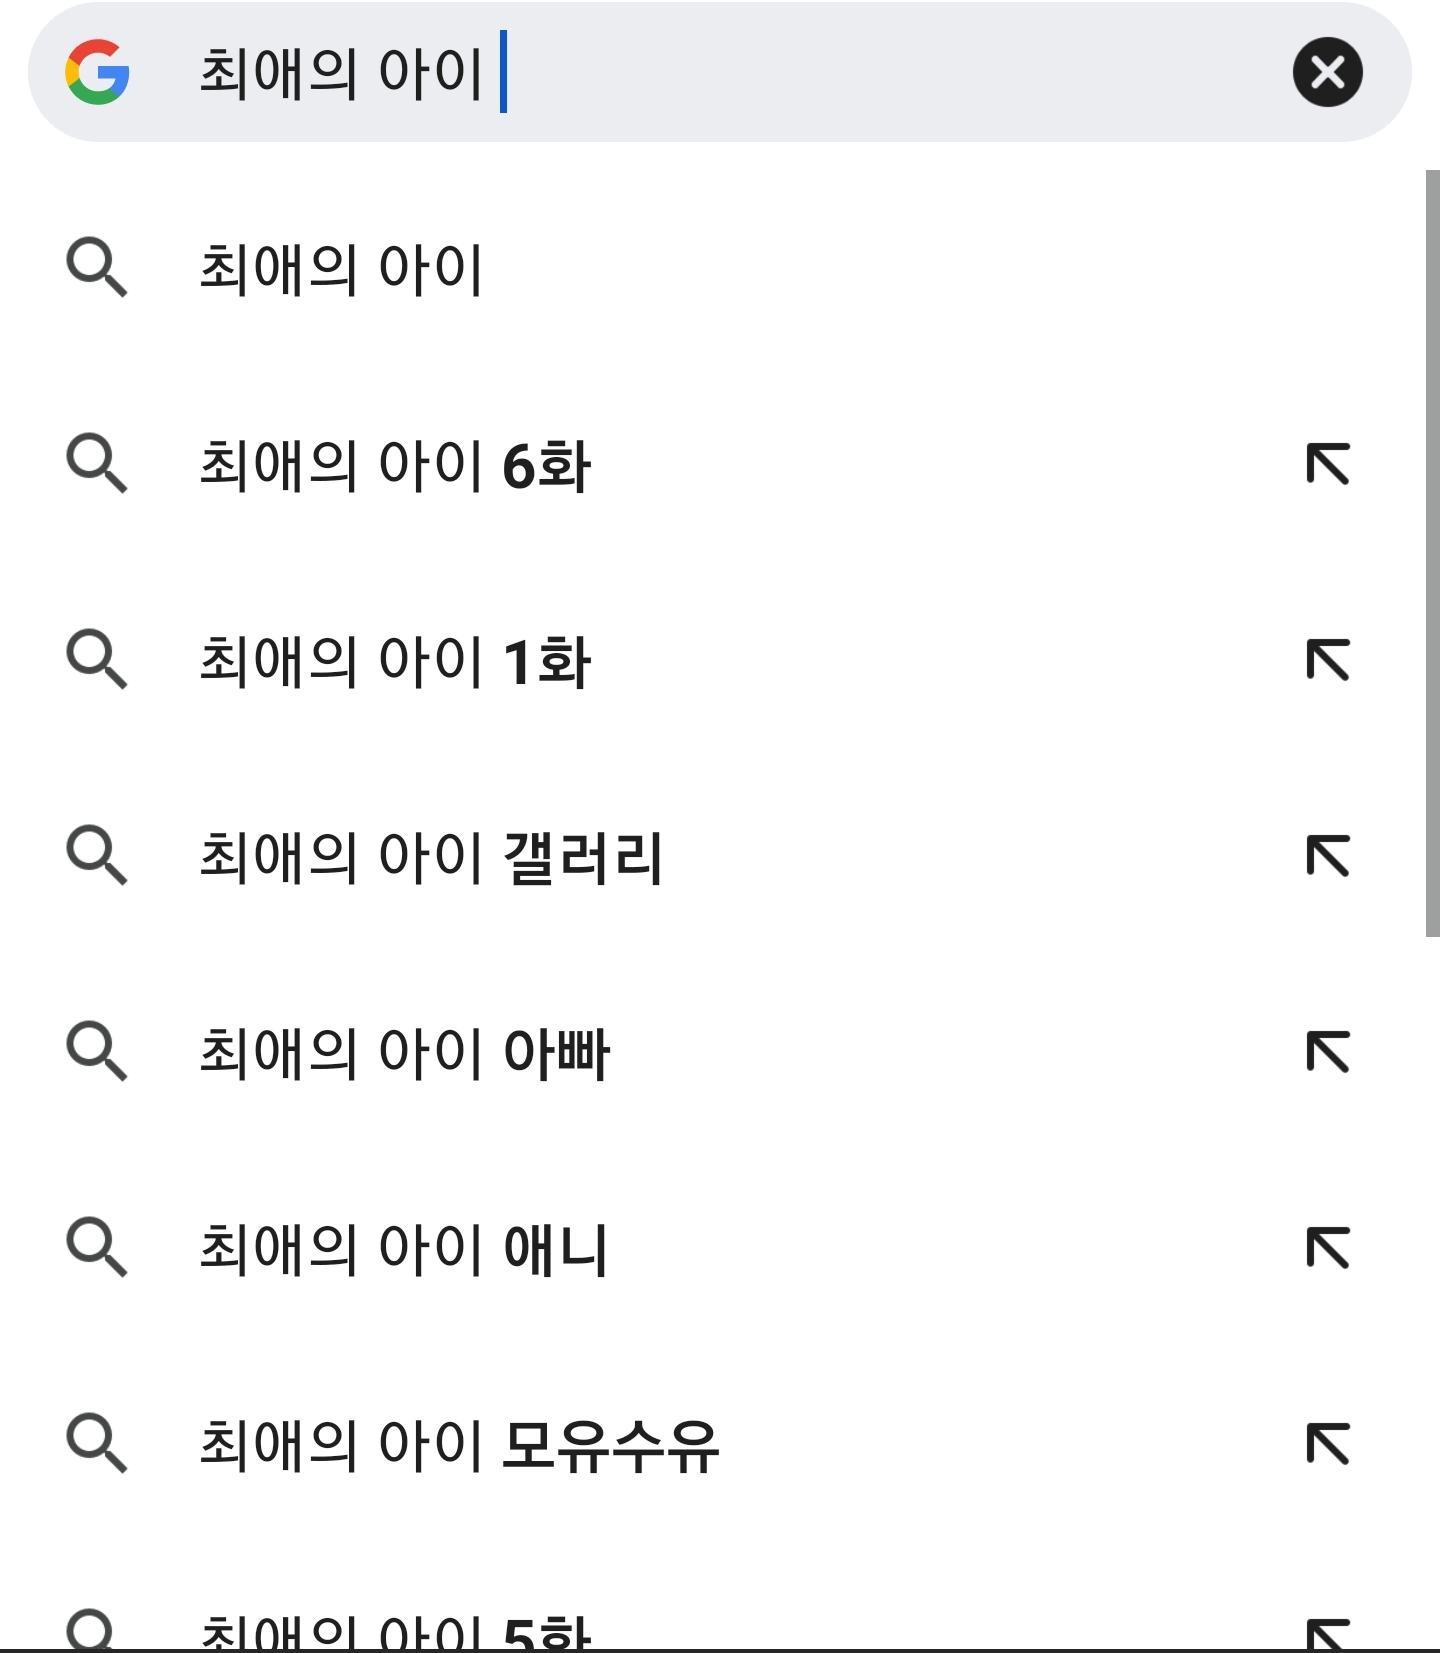Click the magnifier icon beside 애니 suggestion
1440x1653 pixels.
tap(97, 1247)
